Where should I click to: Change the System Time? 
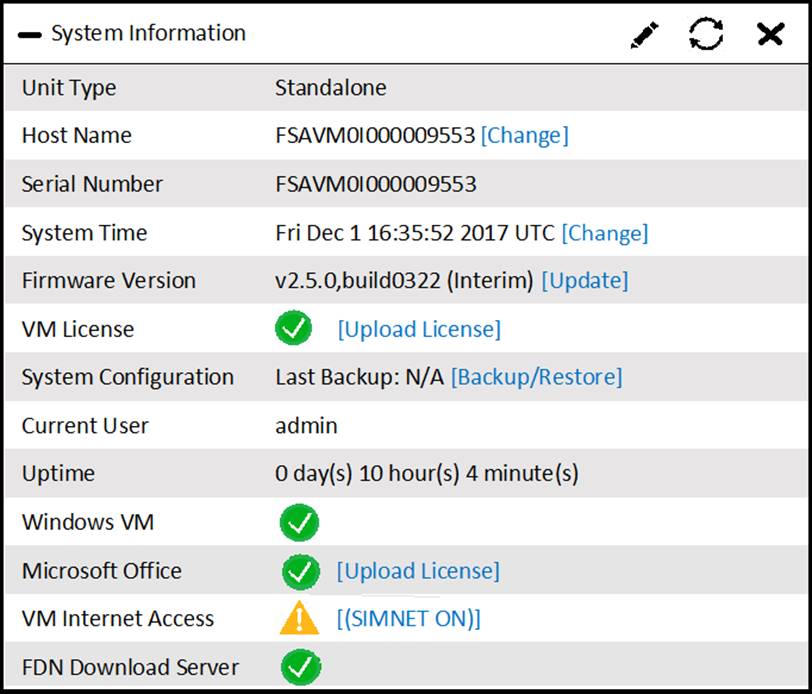pyautogui.click(x=604, y=233)
